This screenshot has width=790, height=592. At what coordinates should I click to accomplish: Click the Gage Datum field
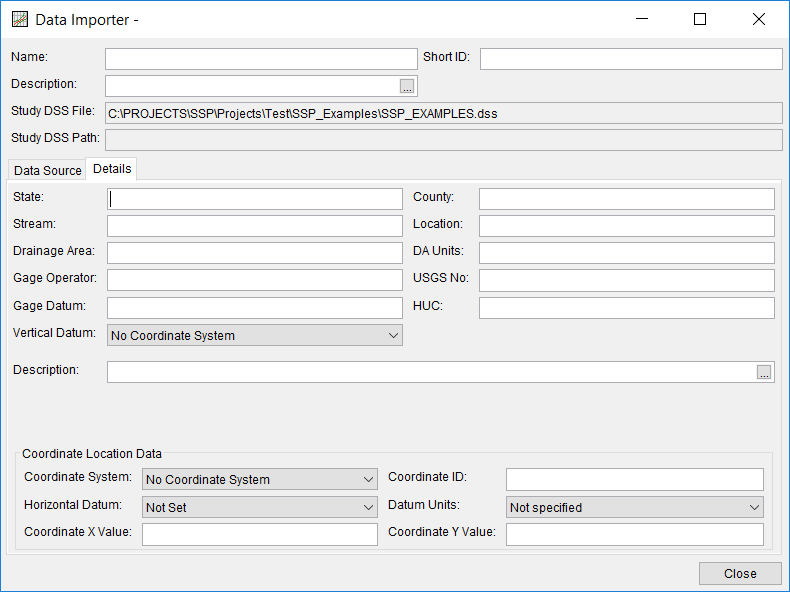click(x=255, y=308)
